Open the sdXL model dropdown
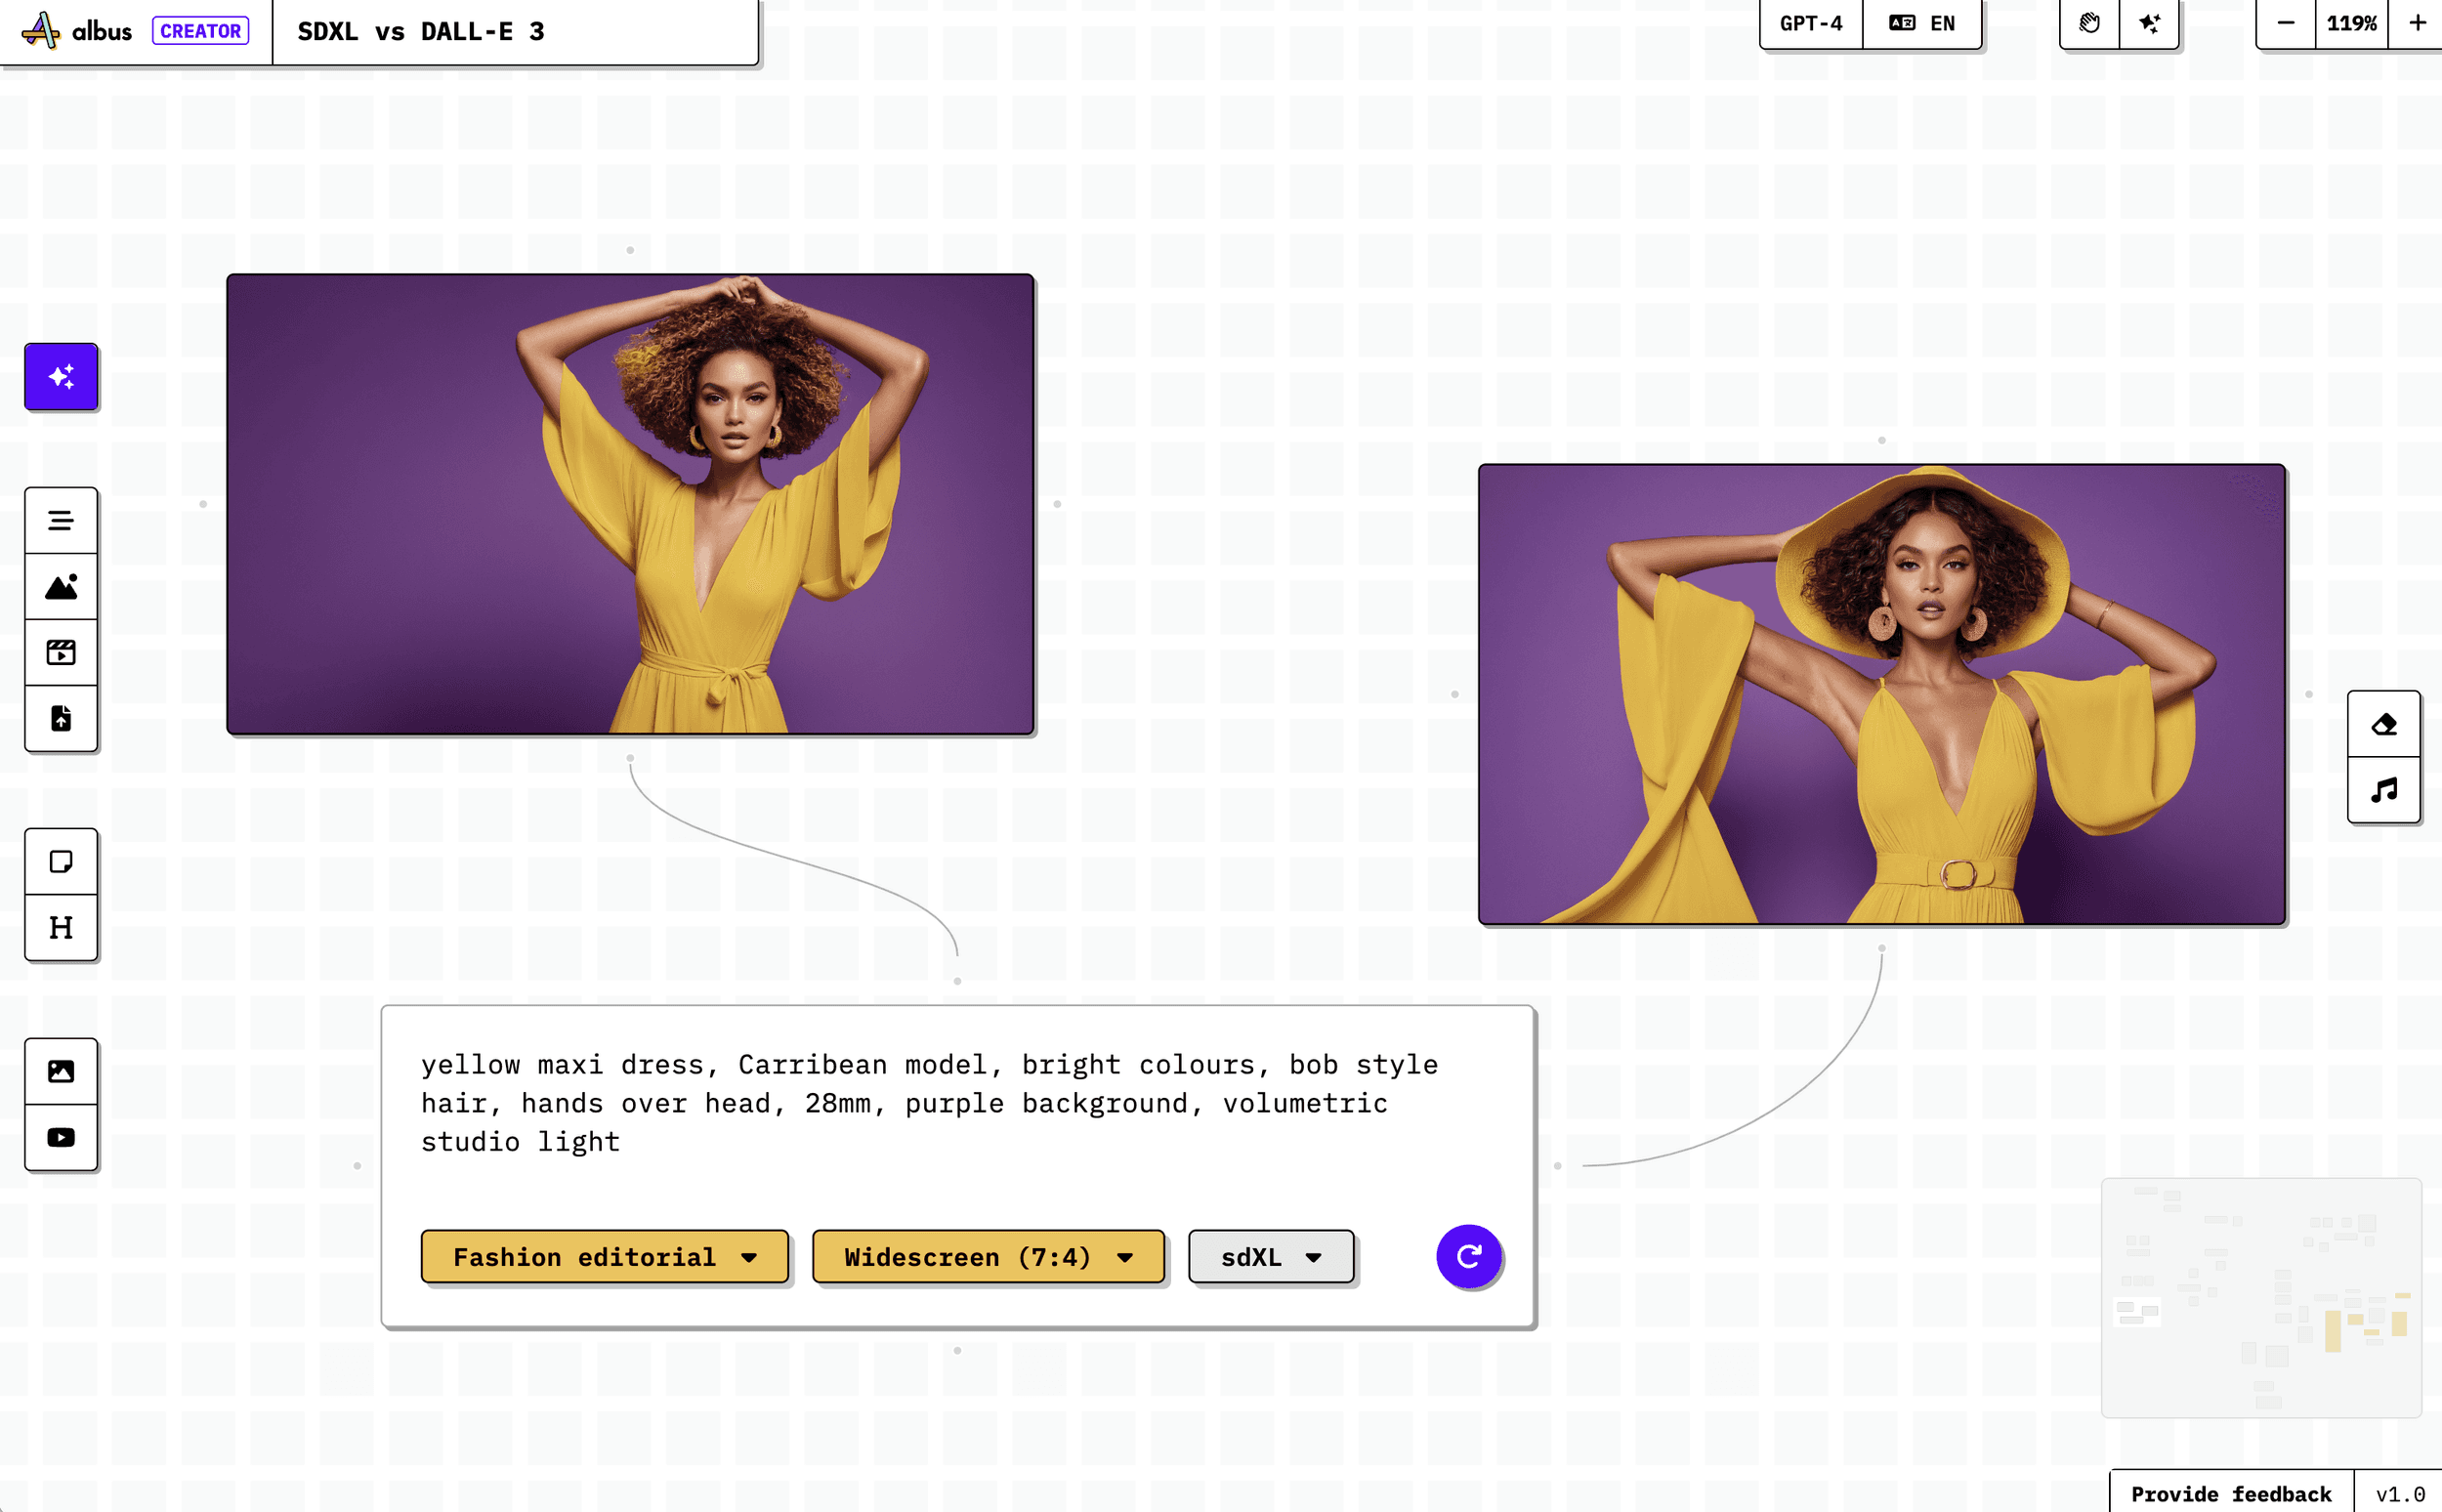 (1270, 1257)
